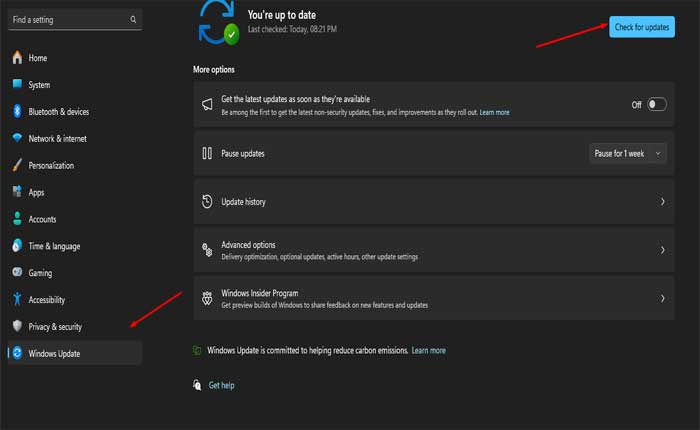Click the Windows Update sync icon in the sidebar

point(17,353)
